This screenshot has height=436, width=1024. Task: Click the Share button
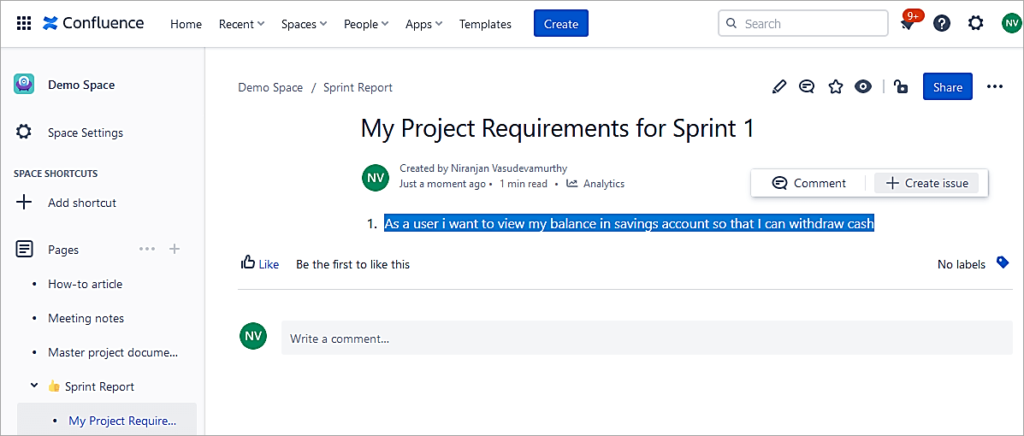pos(948,87)
